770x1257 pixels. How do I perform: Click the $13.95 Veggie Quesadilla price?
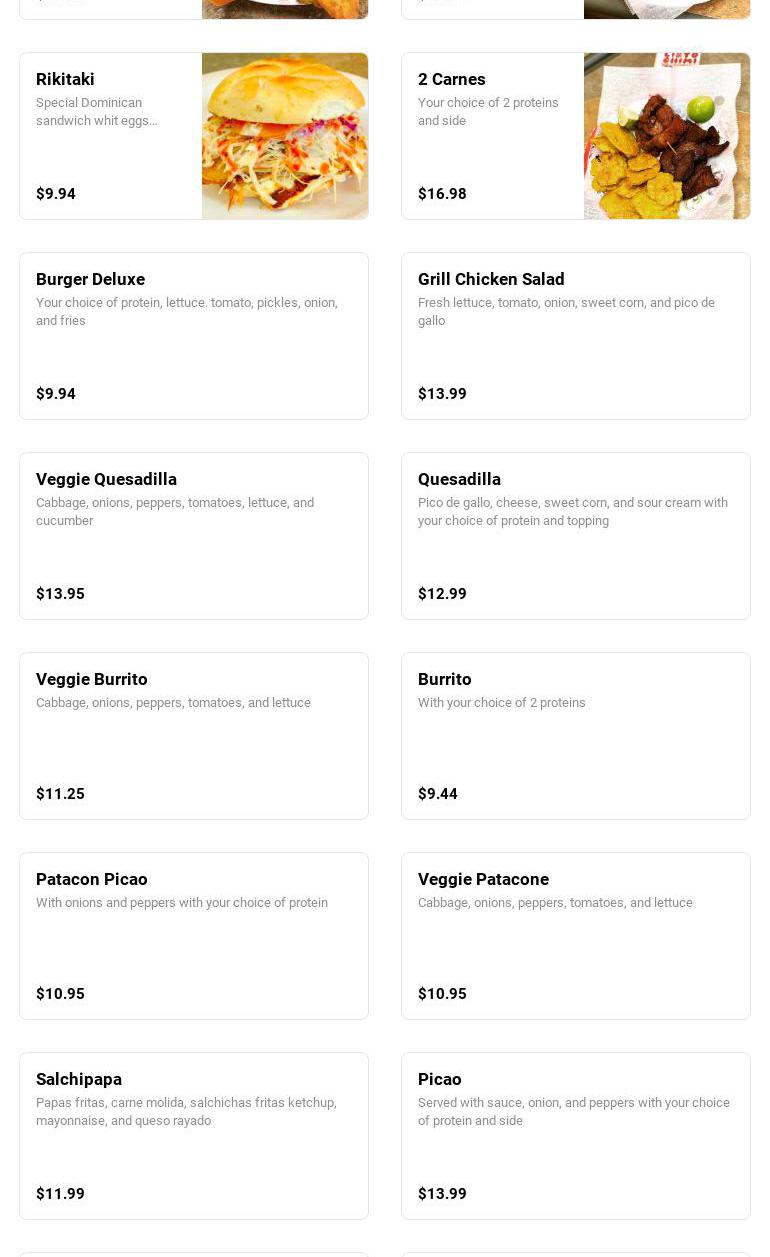[x=60, y=594]
